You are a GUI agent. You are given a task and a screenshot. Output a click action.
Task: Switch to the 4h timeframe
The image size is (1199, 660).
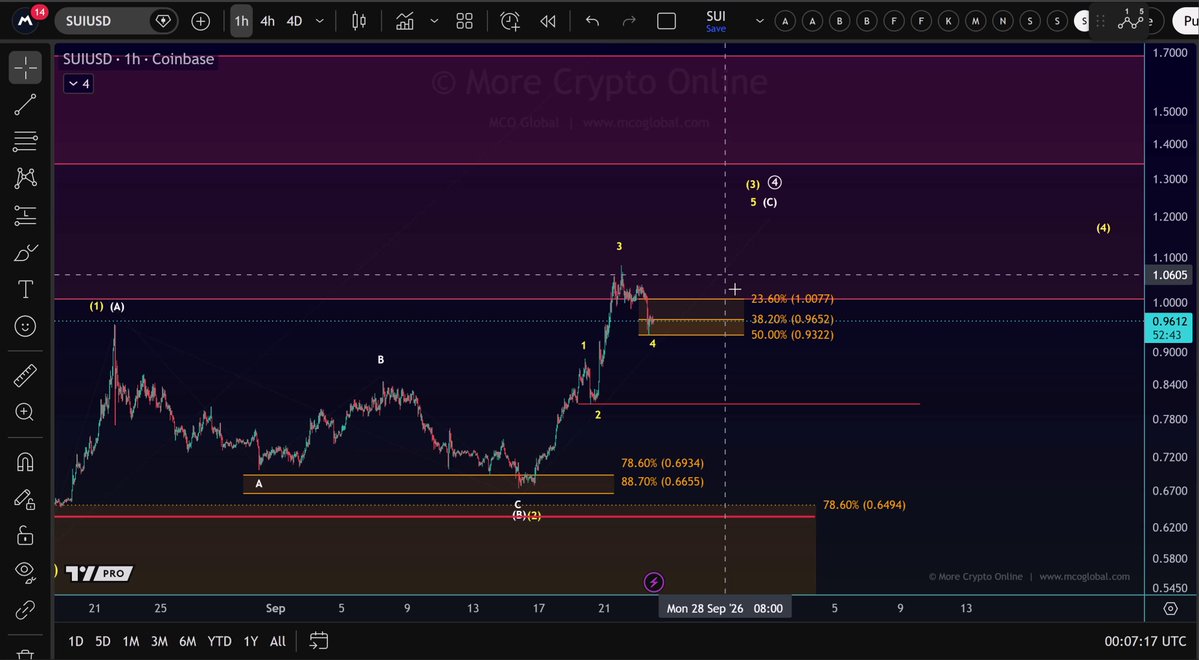(268, 21)
